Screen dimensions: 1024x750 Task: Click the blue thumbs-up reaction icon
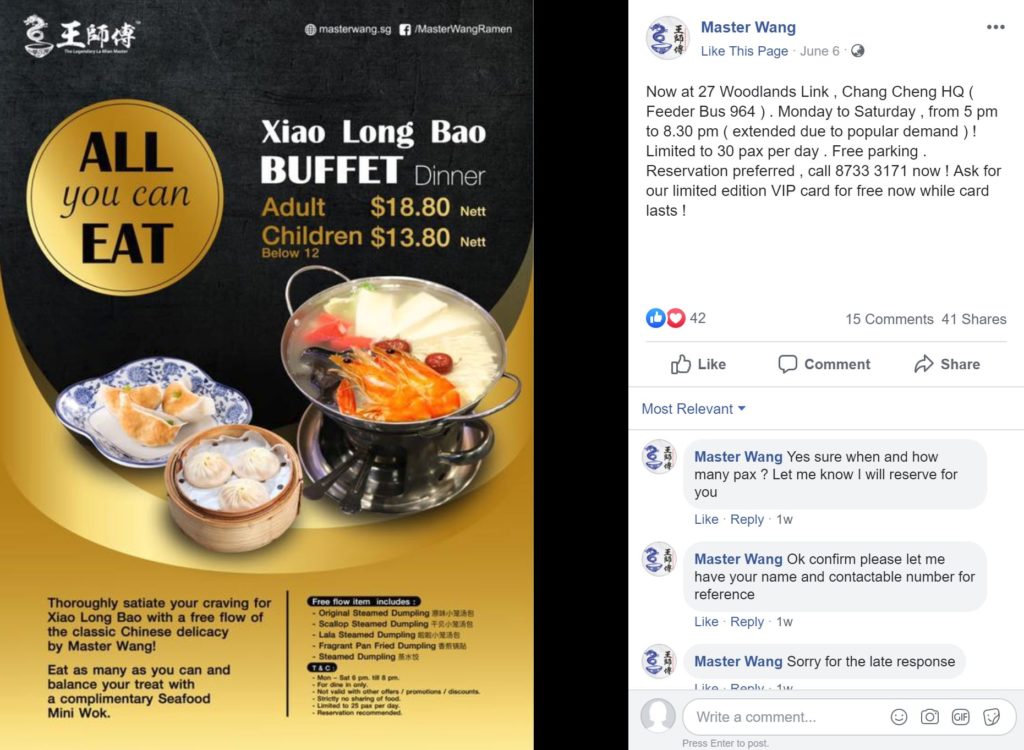(655, 318)
